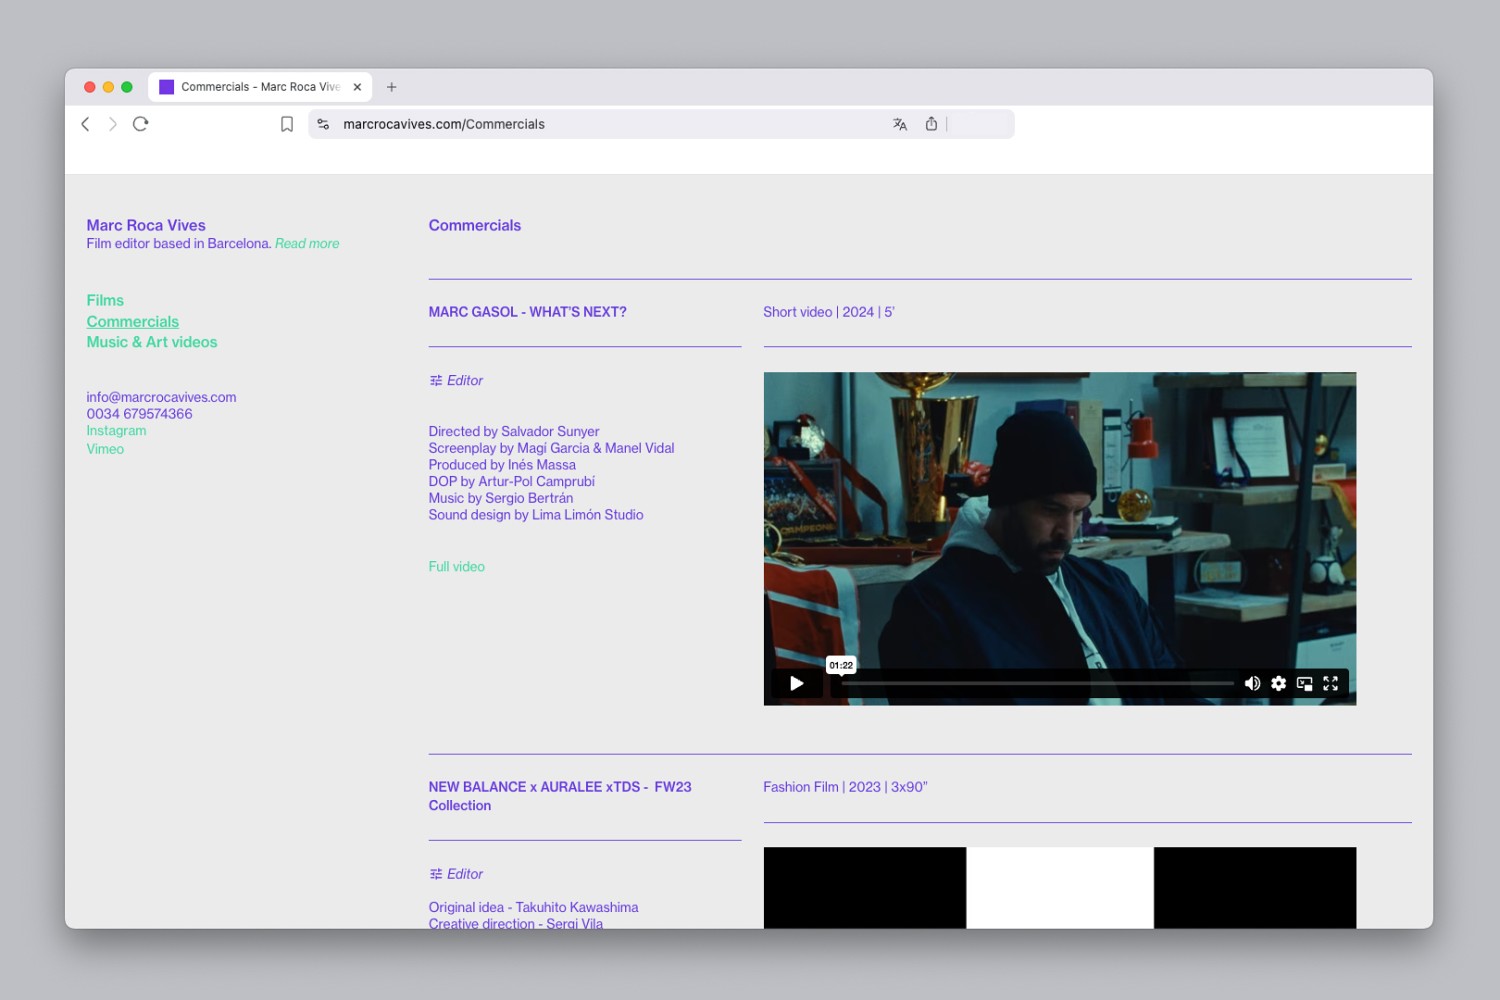Click the browser back arrow

(85, 124)
